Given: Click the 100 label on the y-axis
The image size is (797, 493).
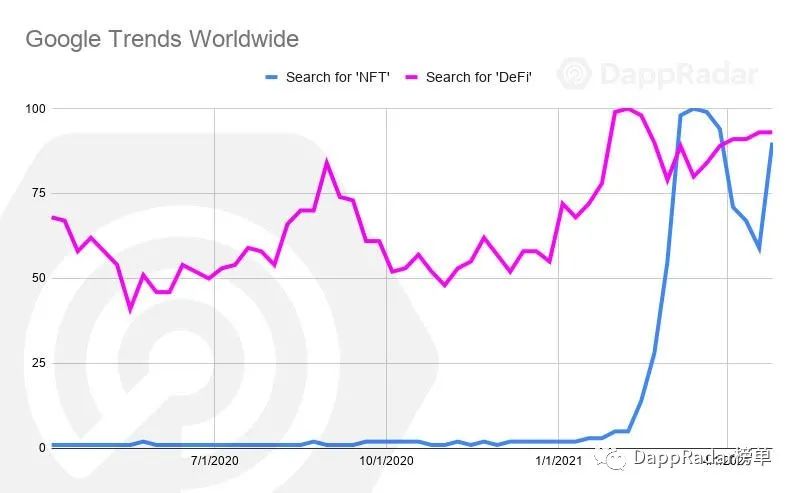Looking at the screenshot, I should click(36, 108).
